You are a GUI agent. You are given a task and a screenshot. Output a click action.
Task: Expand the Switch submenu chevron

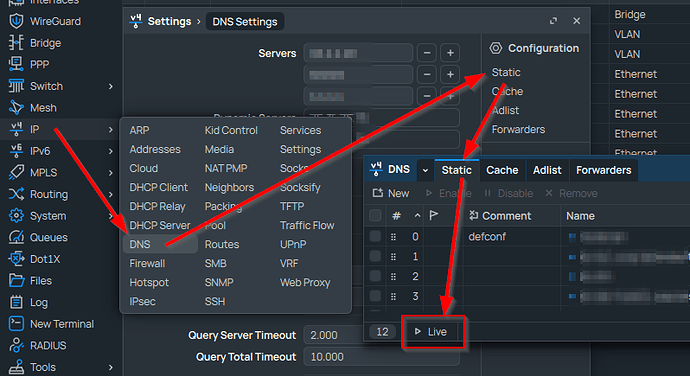click(110, 86)
